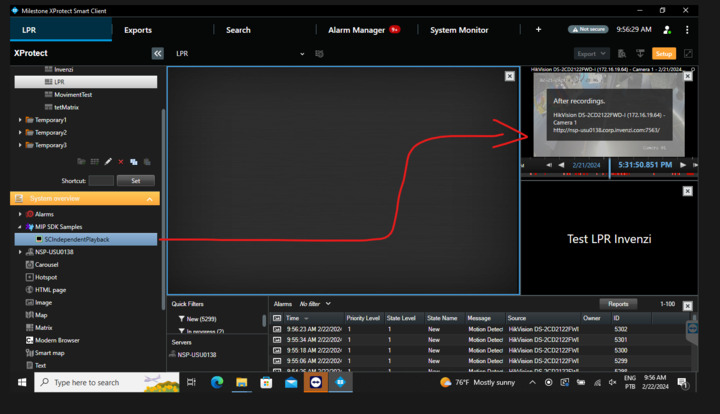
Task: Open the three-dot settings menu
Action: (x=687, y=30)
